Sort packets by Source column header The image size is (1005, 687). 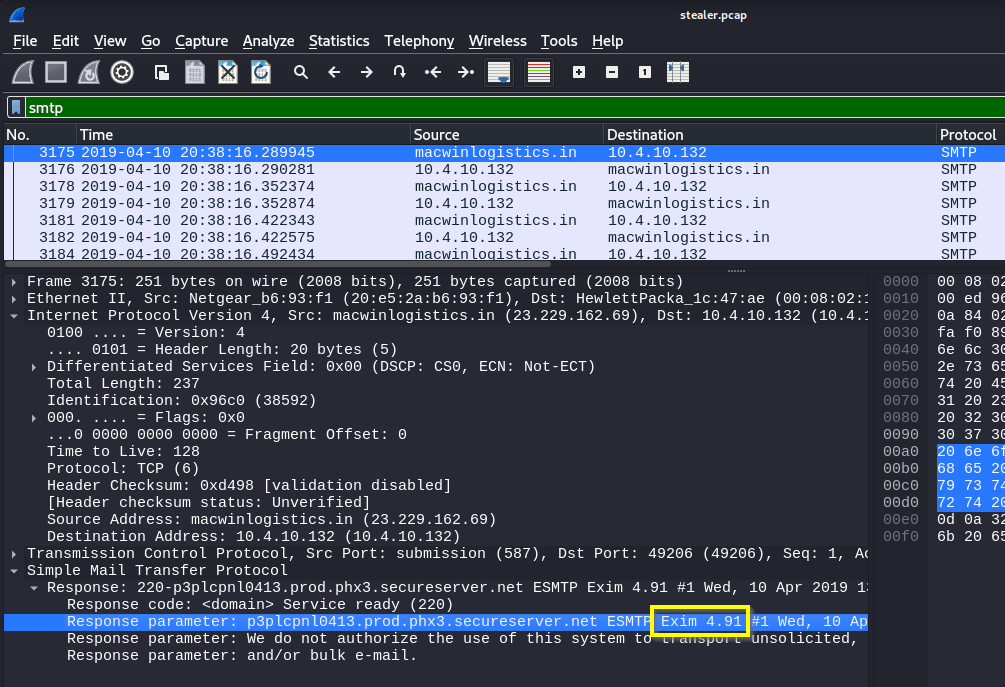(436, 135)
